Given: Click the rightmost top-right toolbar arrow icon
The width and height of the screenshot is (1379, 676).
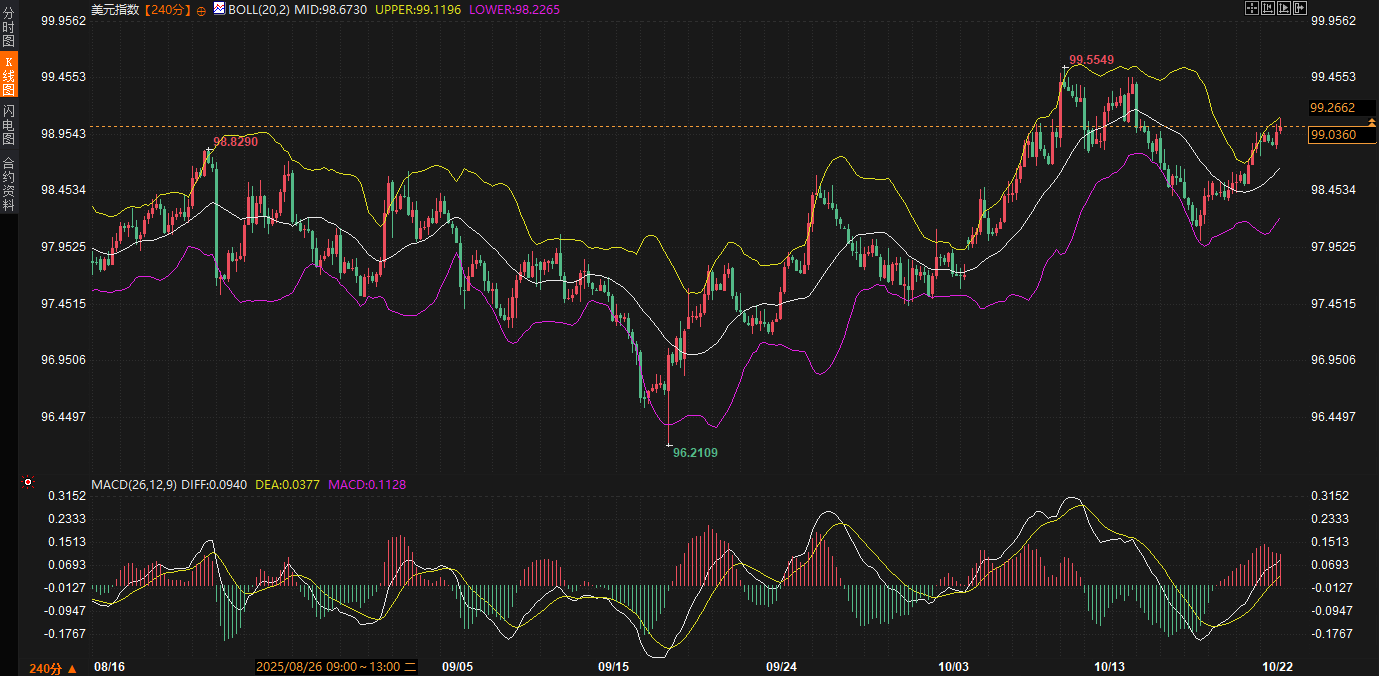Looking at the screenshot, I should pyautogui.click(x=1301, y=8).
